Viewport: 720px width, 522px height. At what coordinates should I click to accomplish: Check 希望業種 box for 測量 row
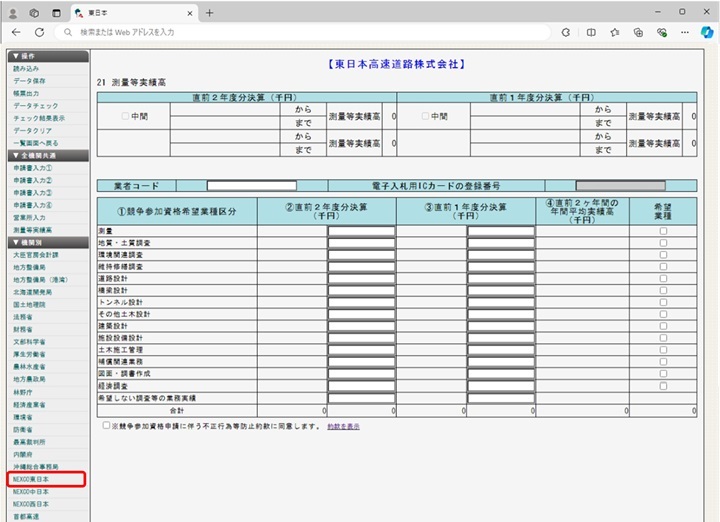(x=663, y=231)
